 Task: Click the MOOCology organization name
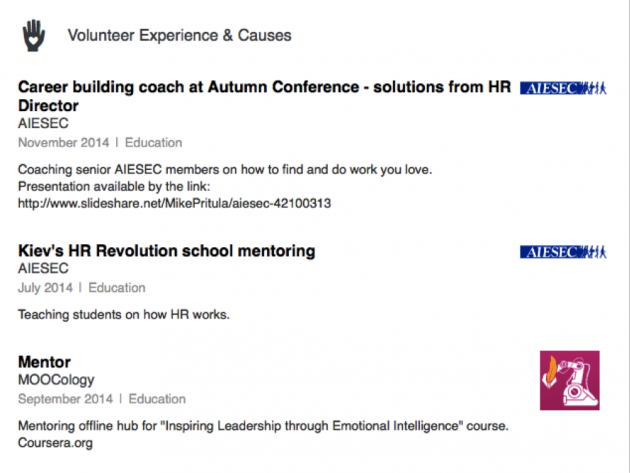tap(56, 380)
